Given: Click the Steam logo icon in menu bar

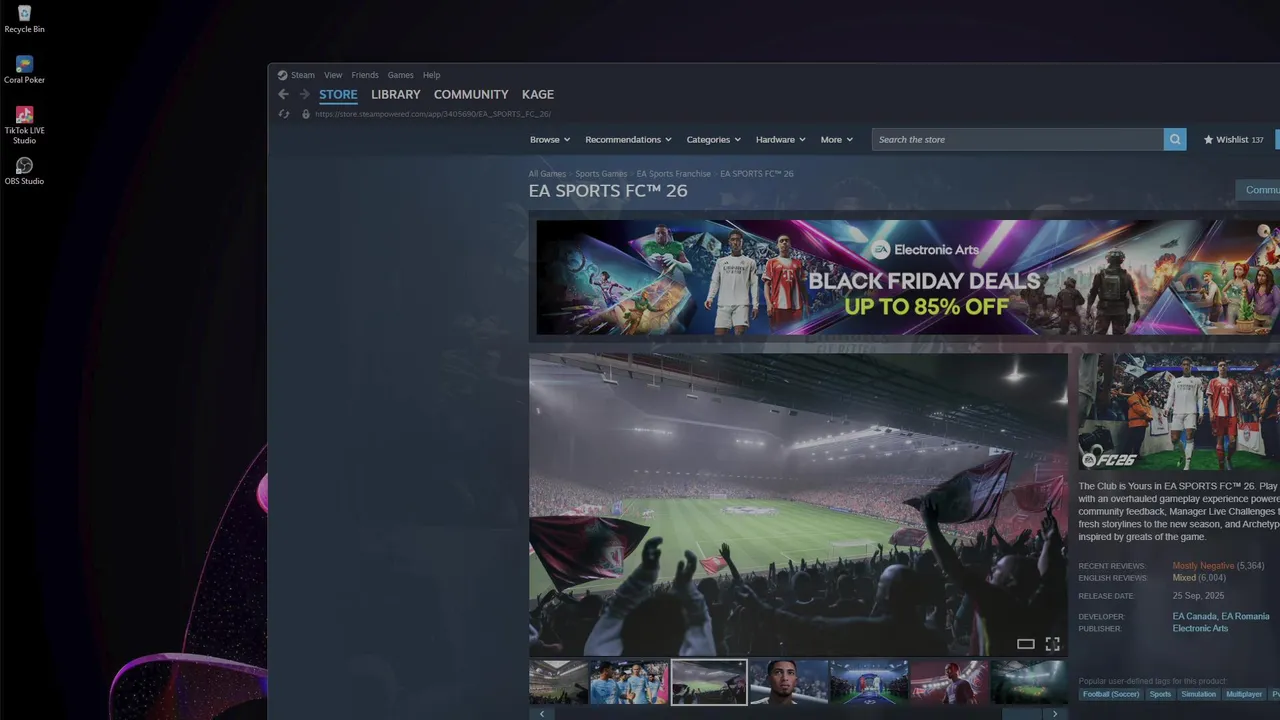Looking at the screenshot, I should (282, 75).
